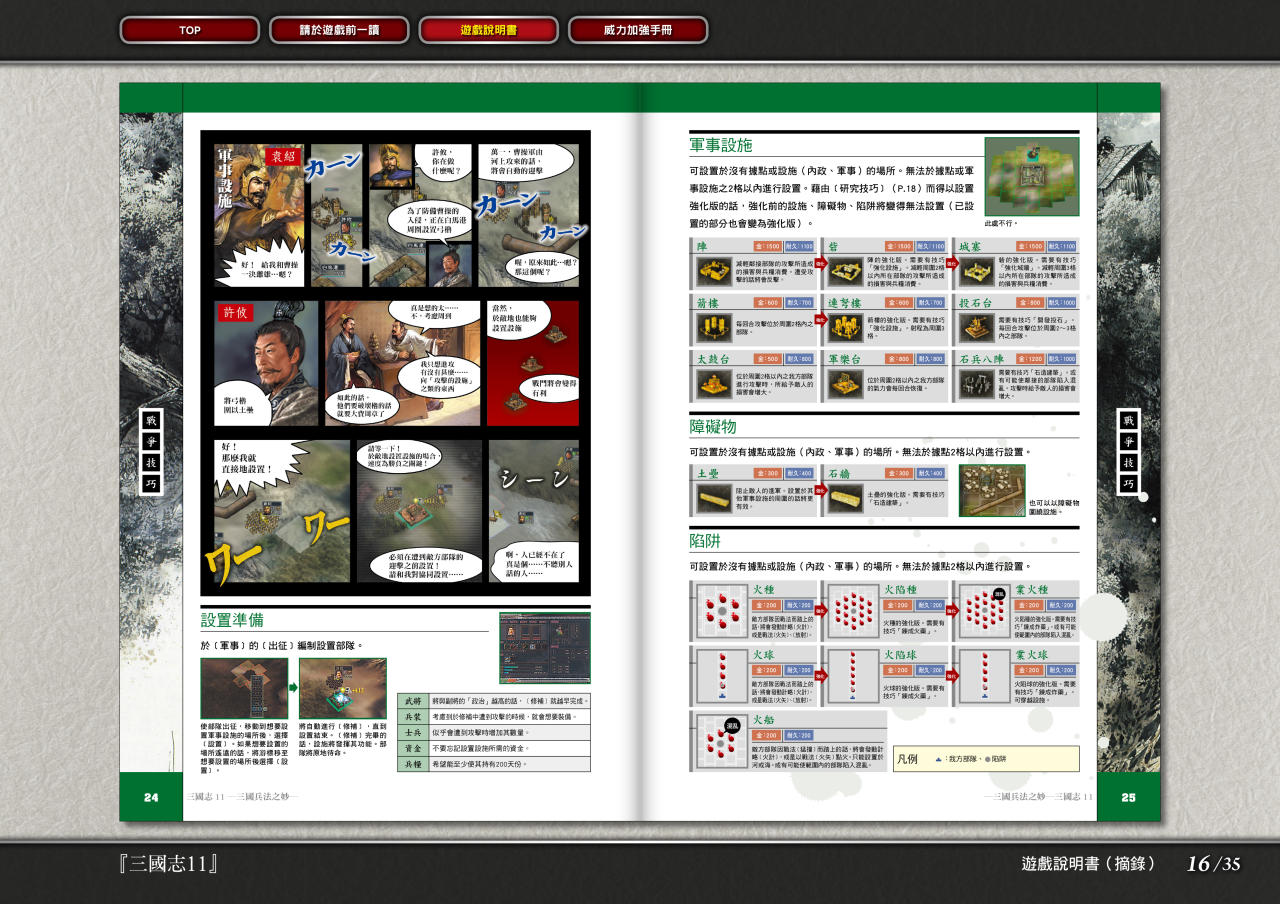Click the 城塞 facility icon
Image resolution: width=1280 pixels, height=904 pixels.
[976, 270]
